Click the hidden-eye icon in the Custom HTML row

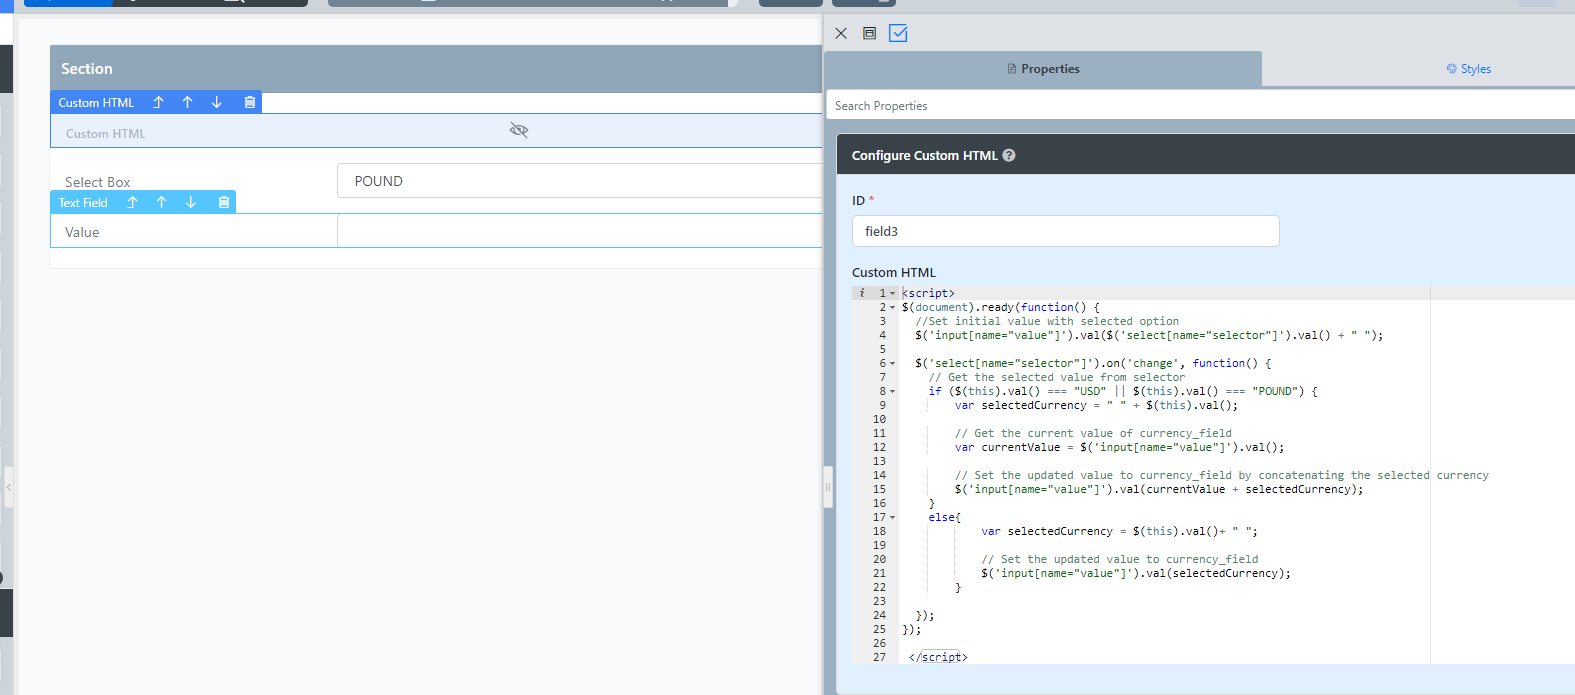(518, 130)
